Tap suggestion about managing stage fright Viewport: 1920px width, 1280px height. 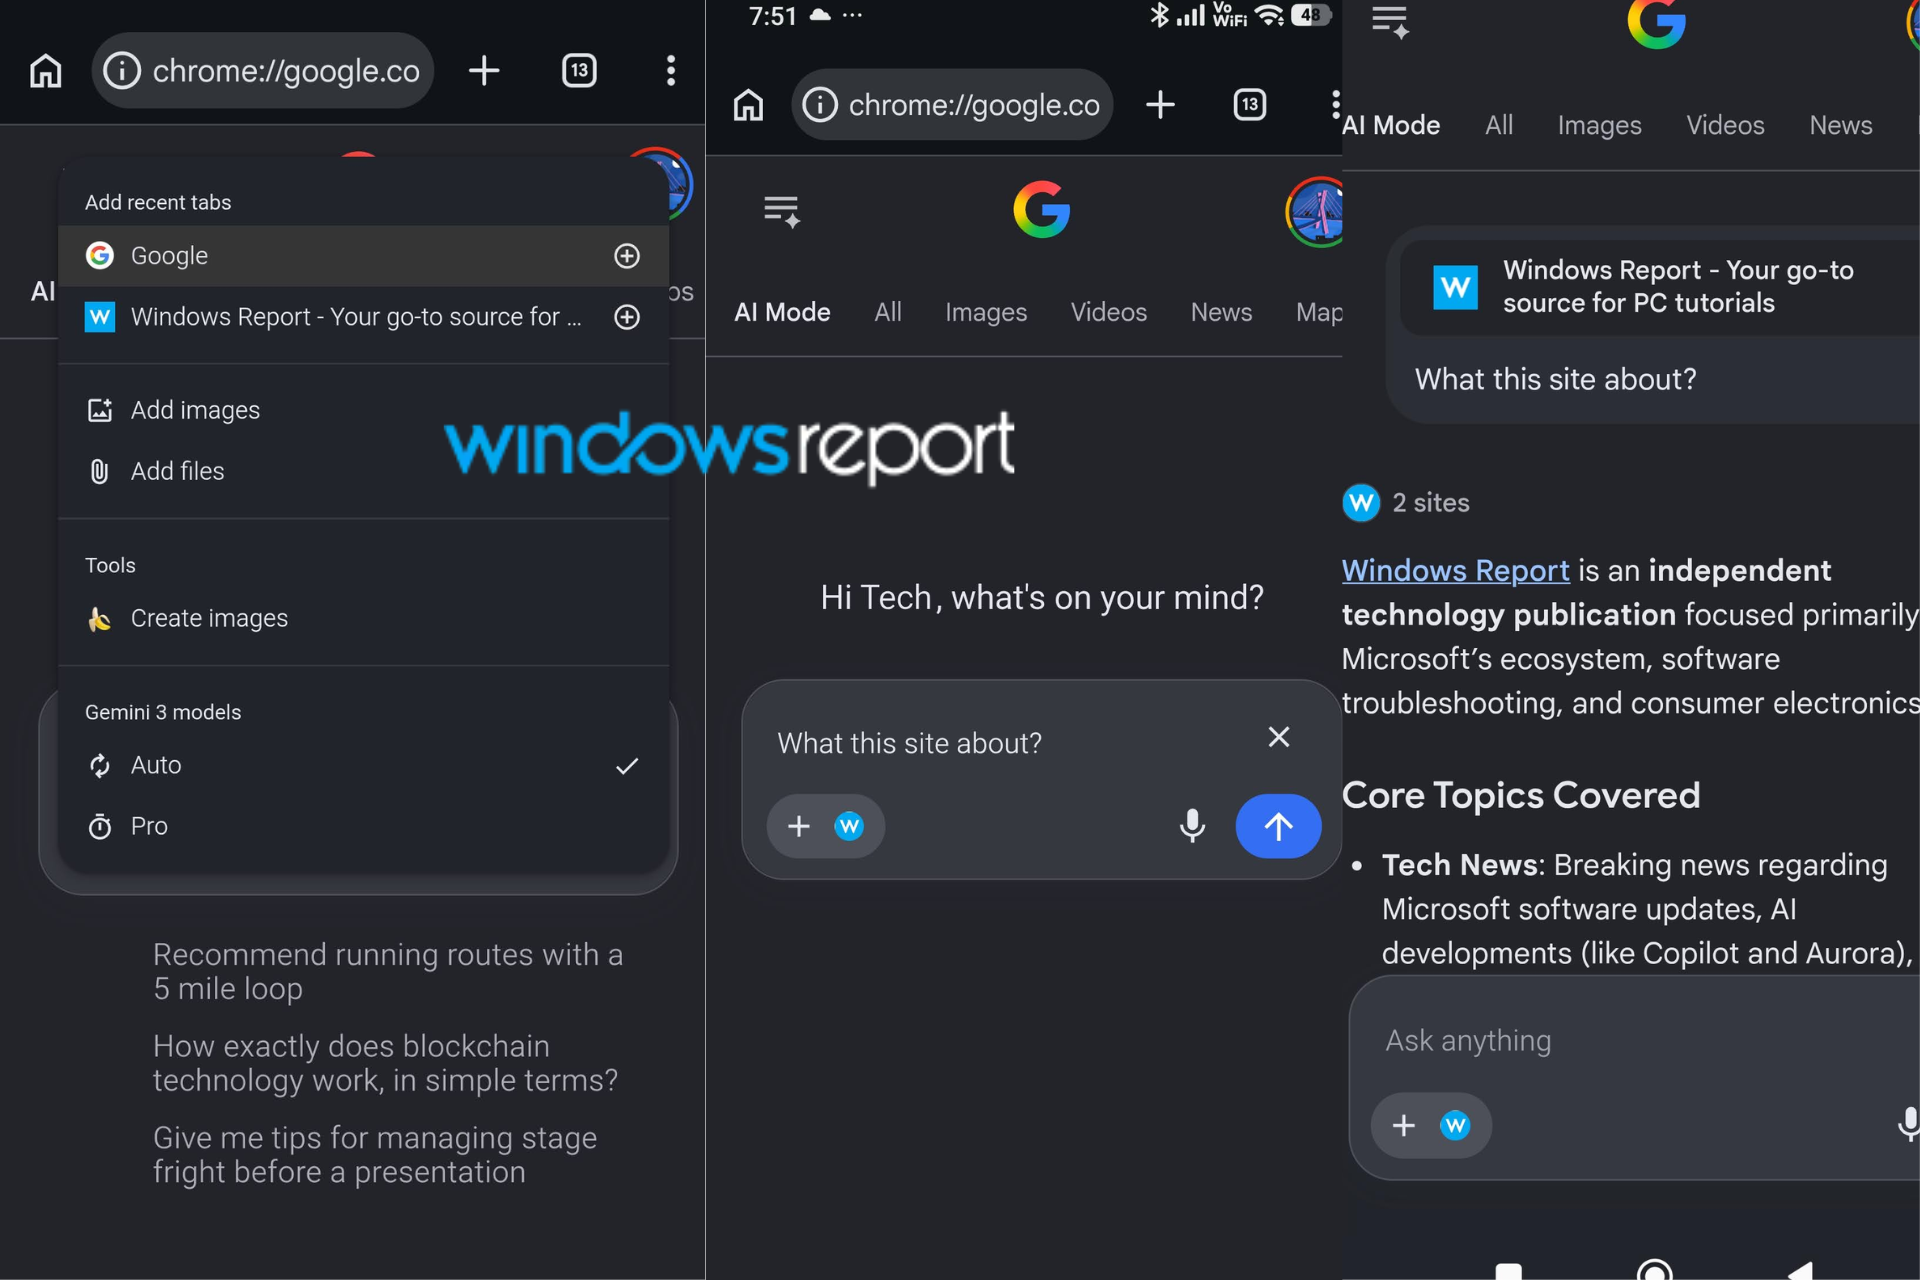375,1155
